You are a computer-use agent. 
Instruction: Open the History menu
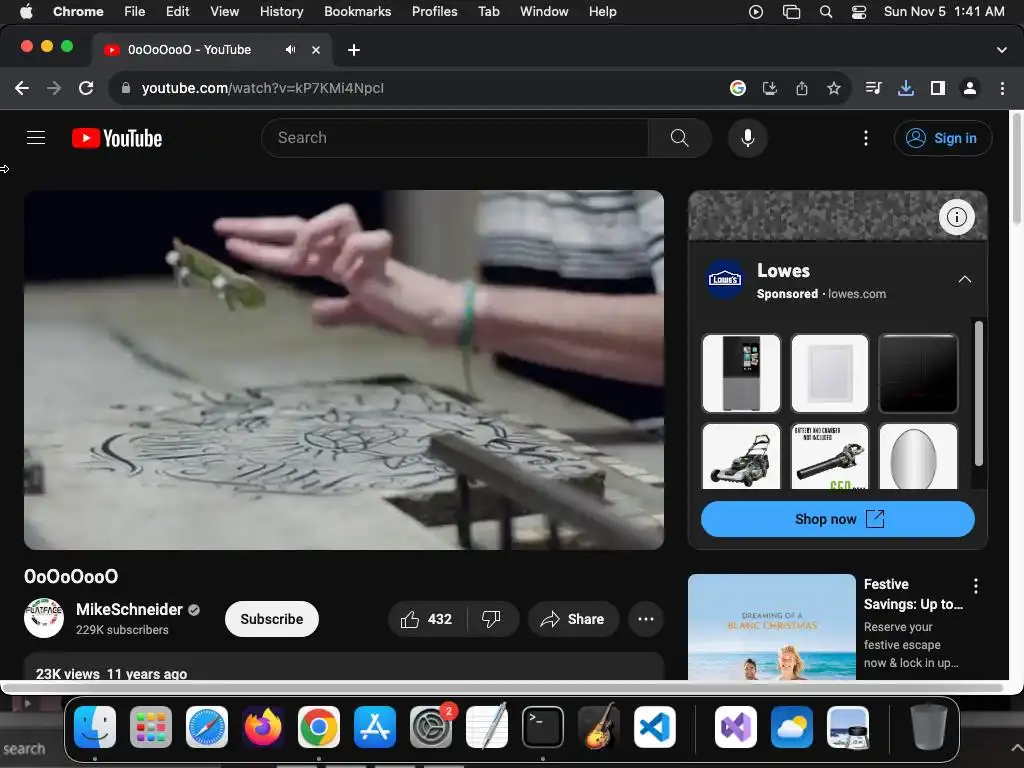pyautogui.click(x=281, y=11)
